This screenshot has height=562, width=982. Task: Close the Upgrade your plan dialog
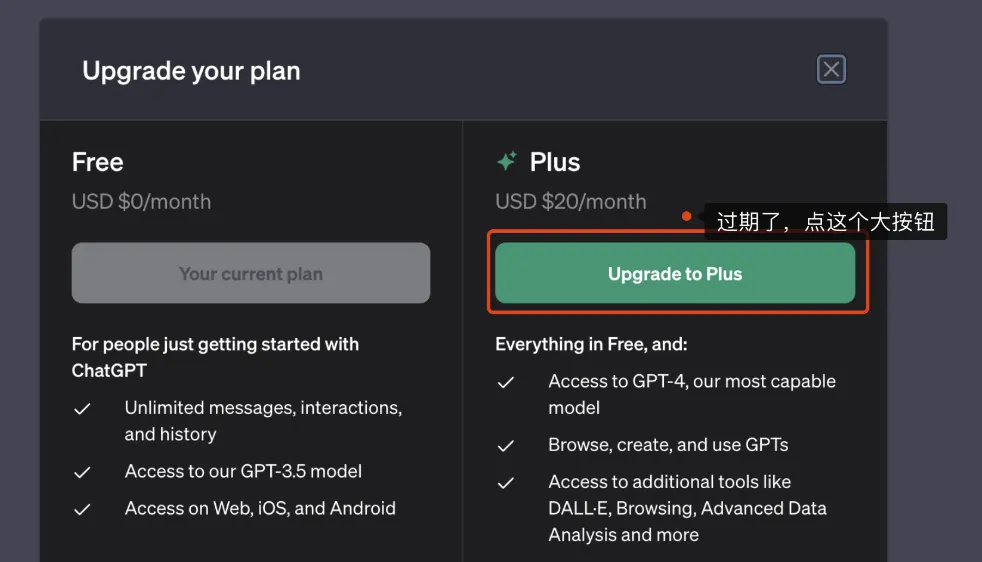coord(831,69)
